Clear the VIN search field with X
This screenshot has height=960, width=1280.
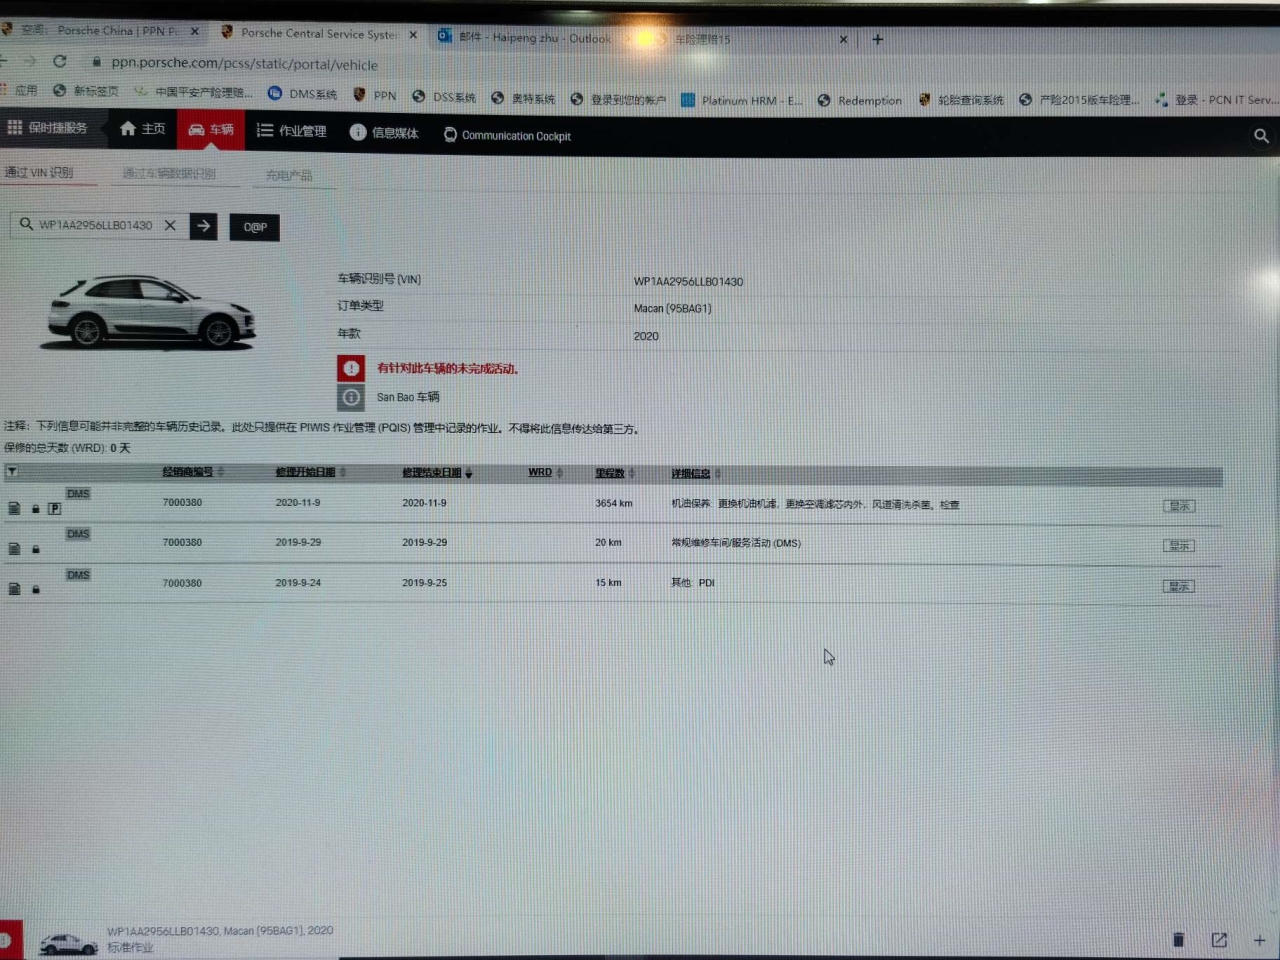tap(170, 225)
